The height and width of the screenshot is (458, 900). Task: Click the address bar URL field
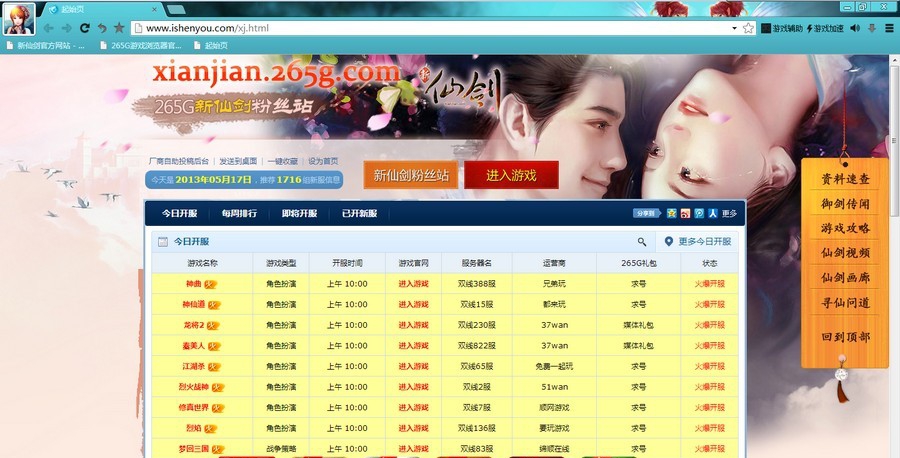(430, 28)
